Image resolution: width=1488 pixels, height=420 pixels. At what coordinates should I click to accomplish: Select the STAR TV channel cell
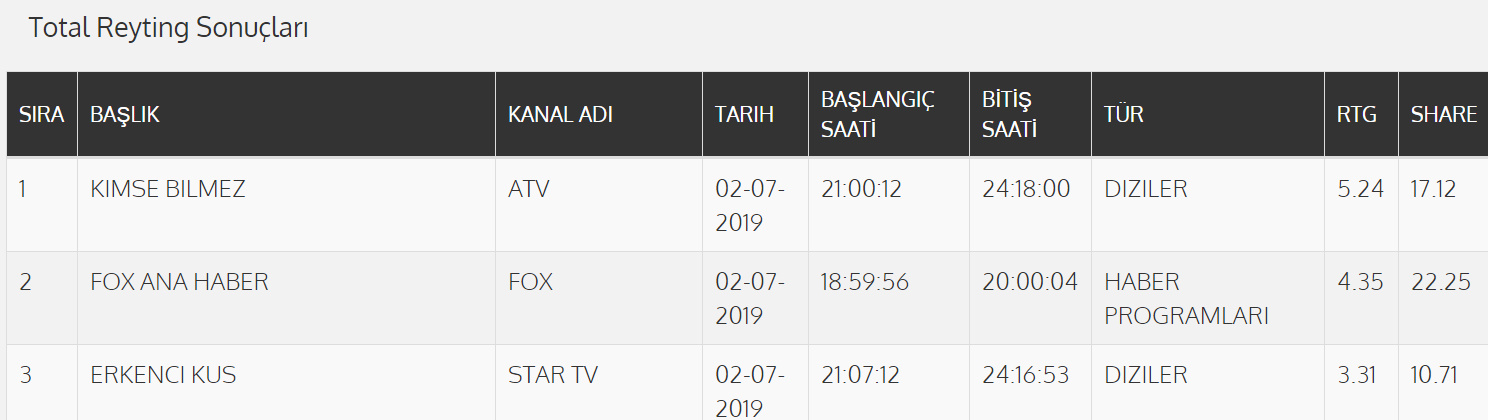[x=553, y=376]
